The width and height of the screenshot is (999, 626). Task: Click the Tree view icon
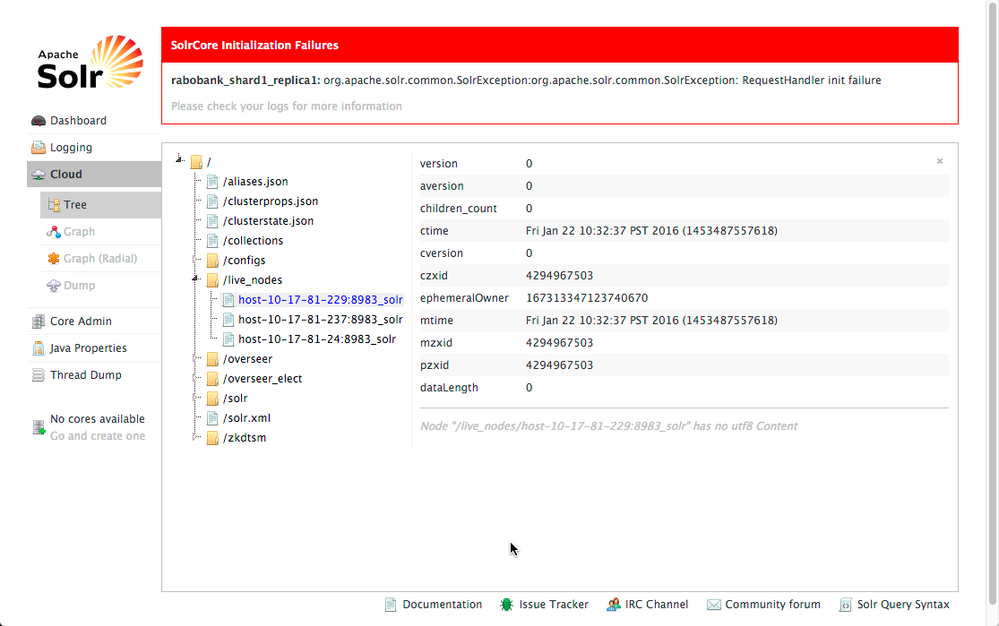click(x=54, y=204)
